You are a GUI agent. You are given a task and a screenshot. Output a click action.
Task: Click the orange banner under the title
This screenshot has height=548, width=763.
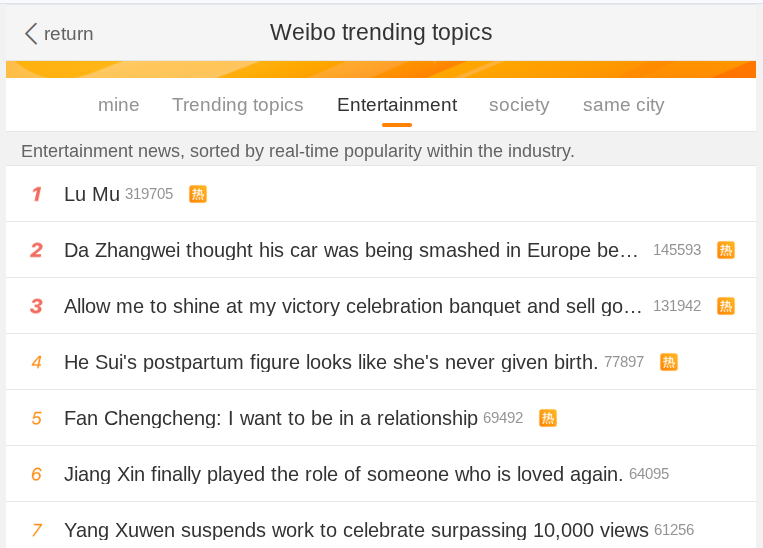click(381, 70)
